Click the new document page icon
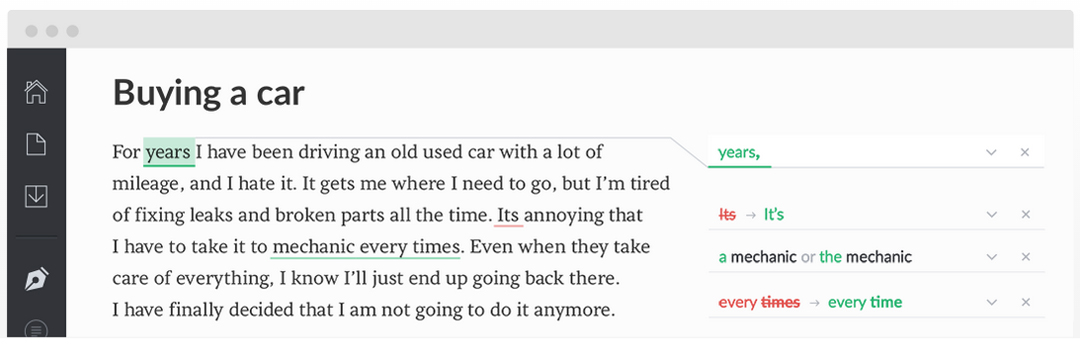This screenshot has height=361, width=1080. click(x=36, y=144)
